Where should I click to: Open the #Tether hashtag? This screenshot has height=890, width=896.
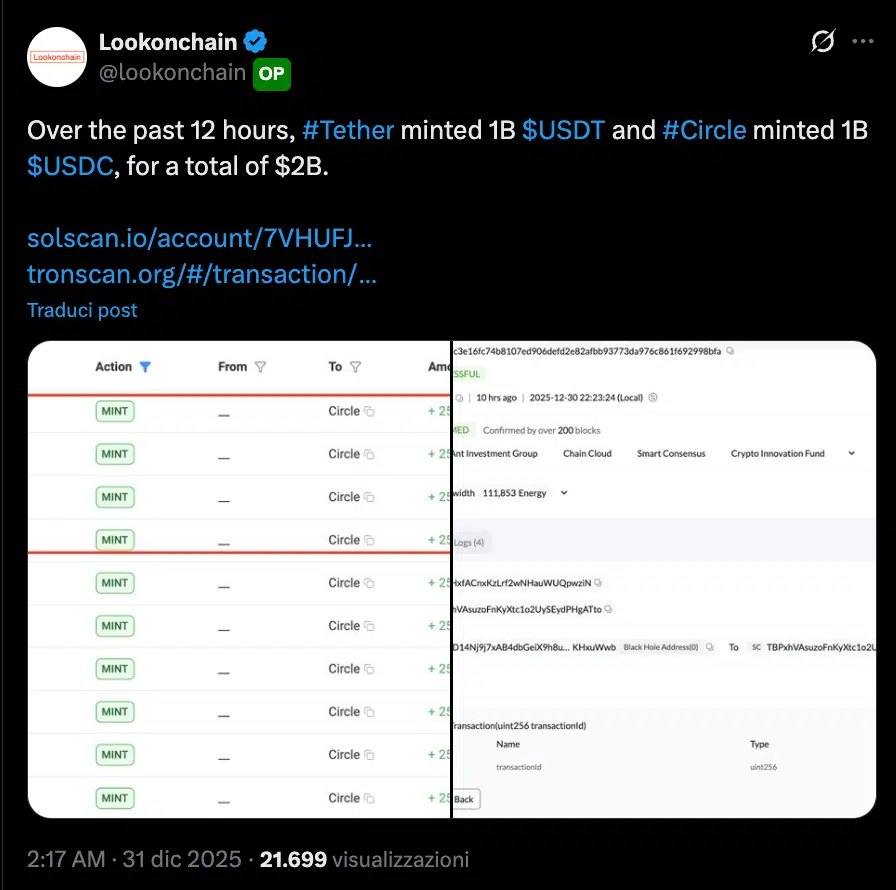[x=348, y=131]
